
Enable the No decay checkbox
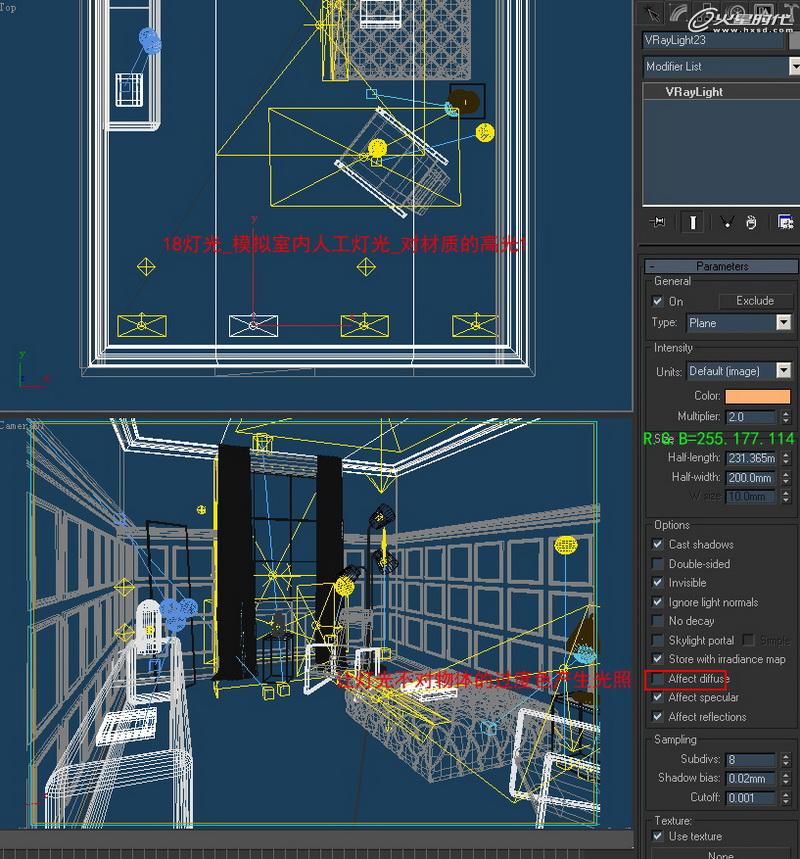(658, 621)
